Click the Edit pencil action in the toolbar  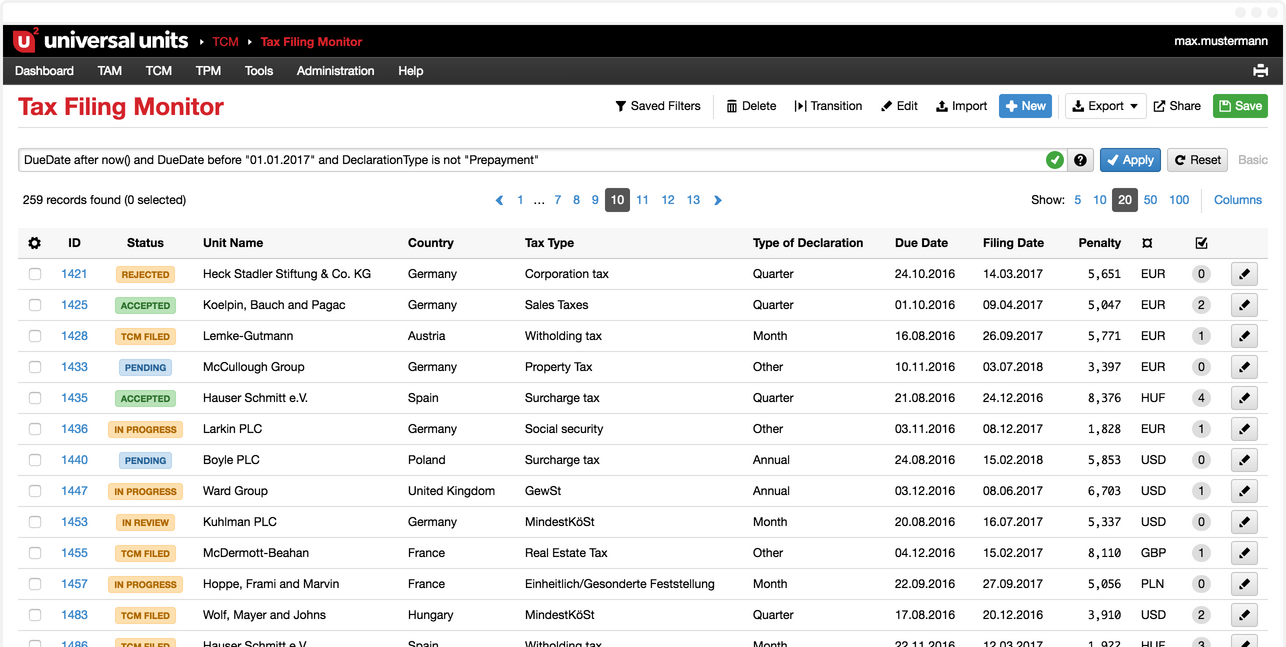899,105
